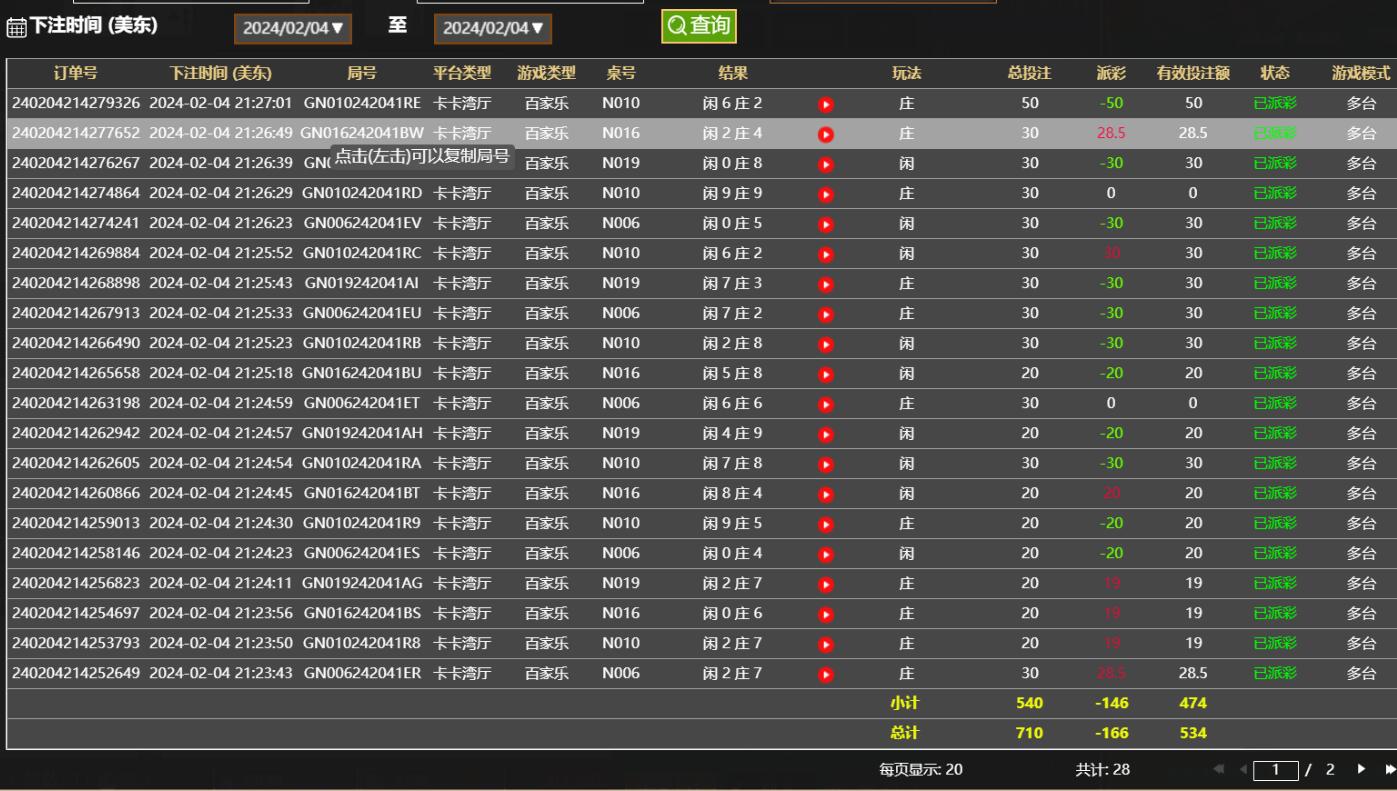Copy round number GN019242041AG
The height and width of the screenshot is (791, 1397).
(362, 583)
